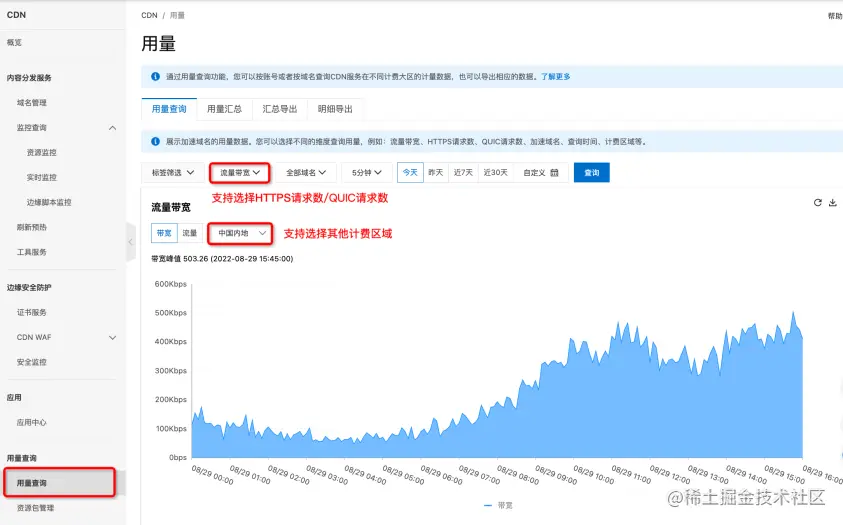Viewport: 843px width, 525px height.
Task: Collapse the 监控查询 sidebar group
Action: 112,128
